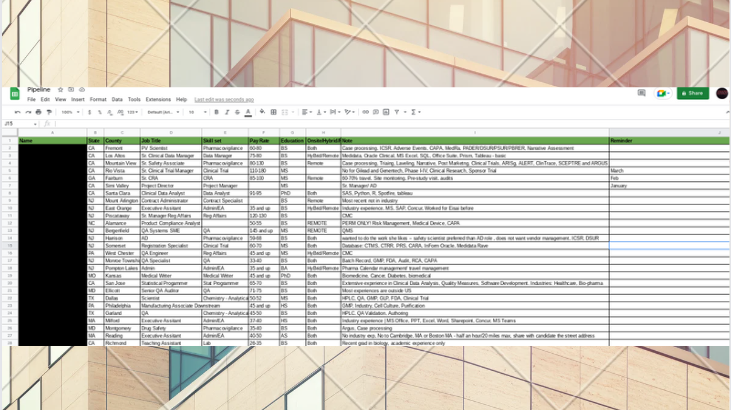Viewport: 731px width, 410px height.
Task: Activate the paint format tool
Action: coord(49,112)
